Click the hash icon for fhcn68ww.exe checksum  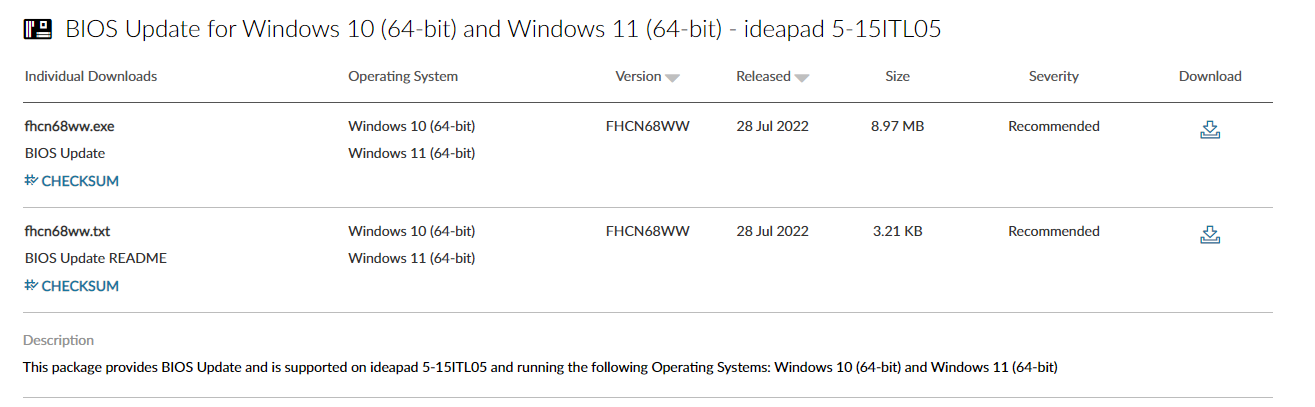coord(31,181)
